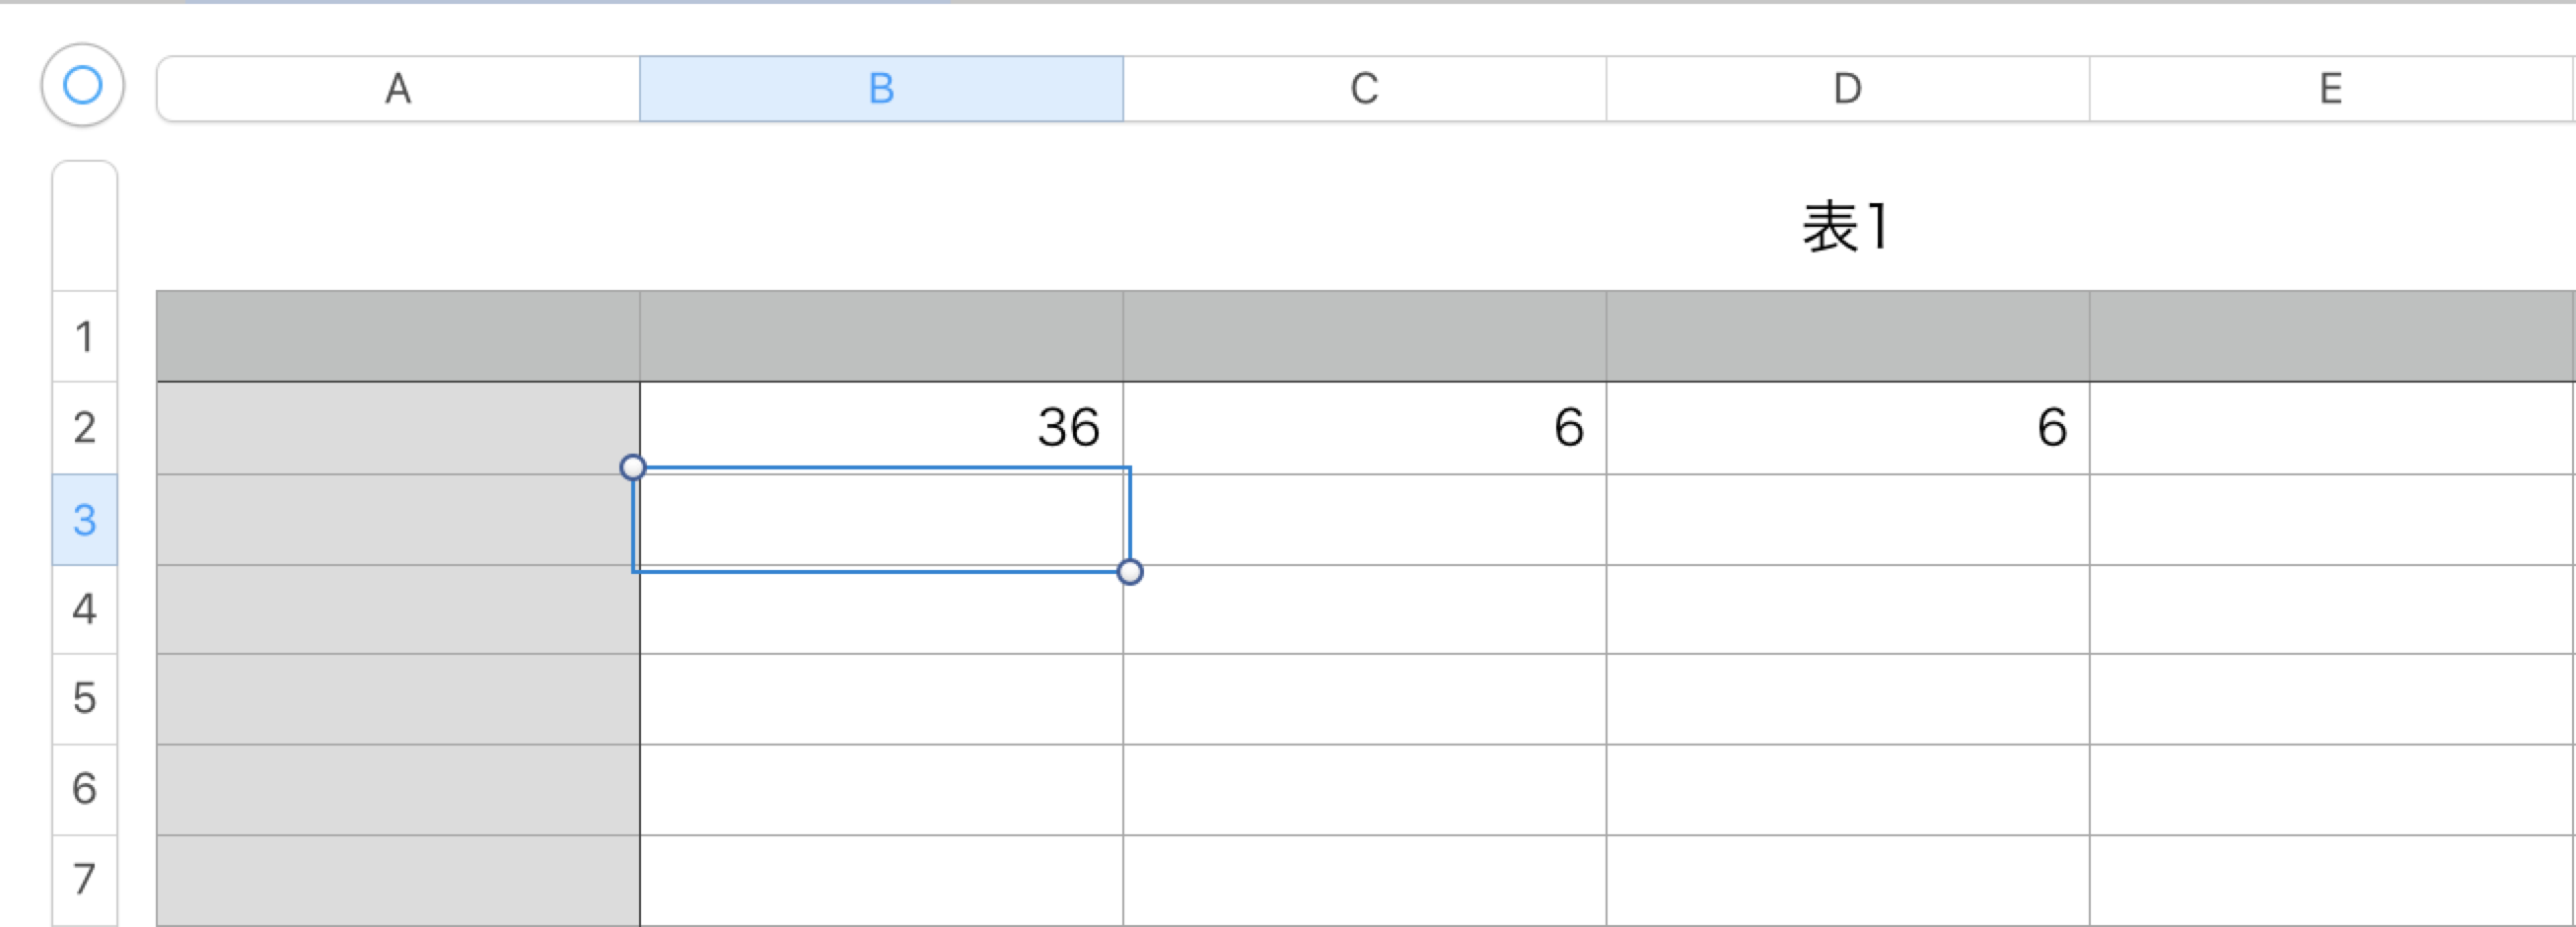Select column A header
Viewport: 2576px width, 927px height.
(398, 89)
